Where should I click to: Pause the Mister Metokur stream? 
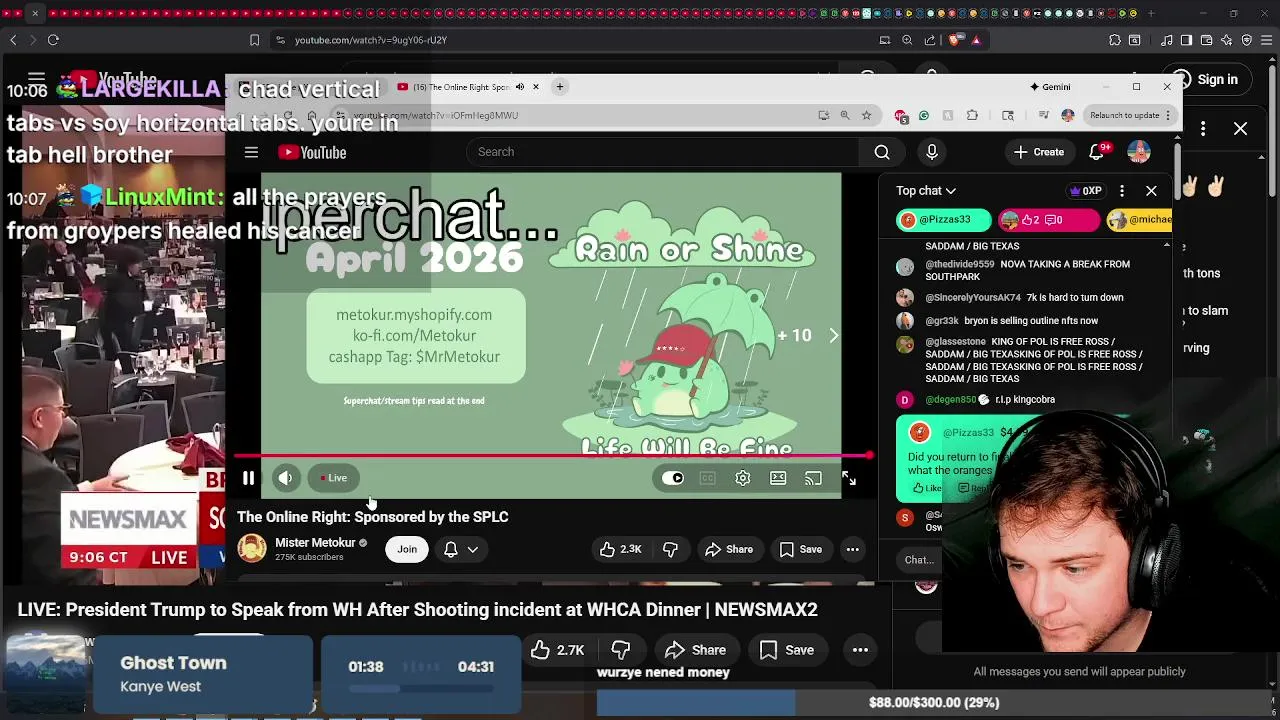(248, 478)
